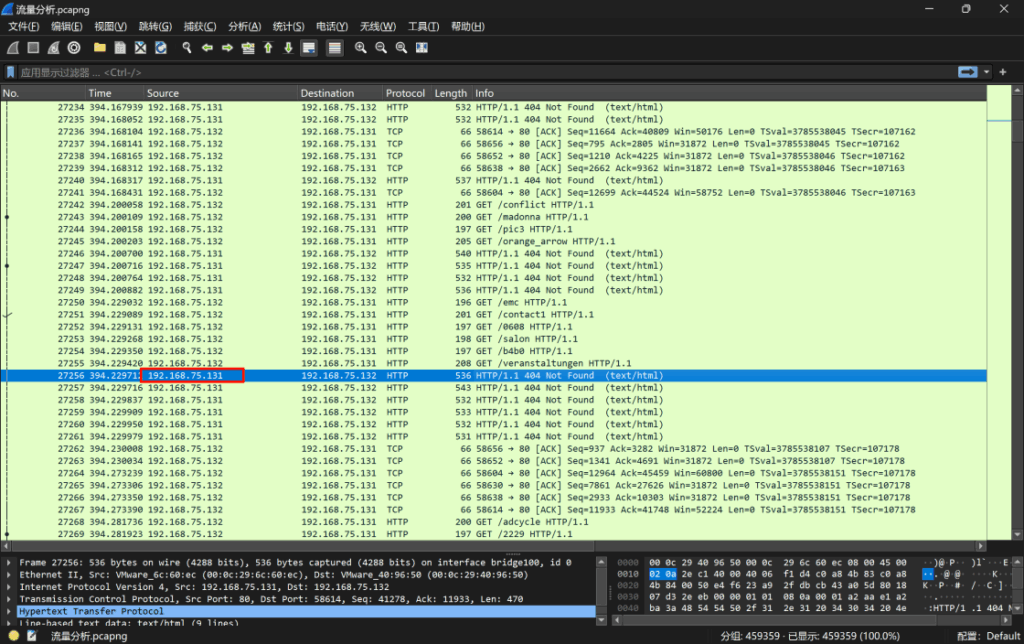
Task: Click the stop capture square icon
Action: (33, 48)
